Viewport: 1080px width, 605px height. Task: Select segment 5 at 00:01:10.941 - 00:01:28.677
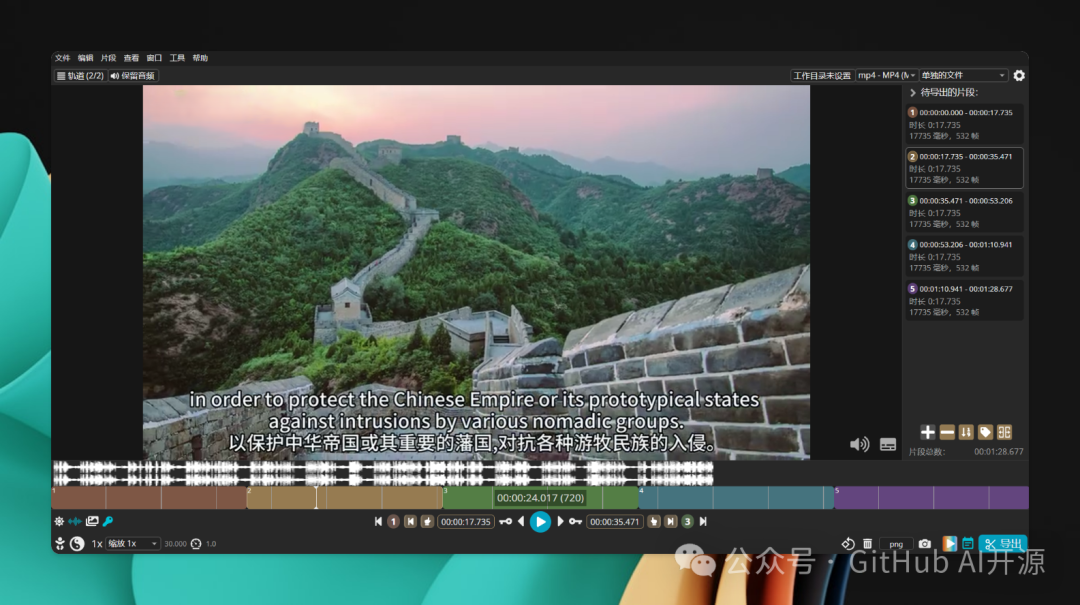[x=964, y=300]
